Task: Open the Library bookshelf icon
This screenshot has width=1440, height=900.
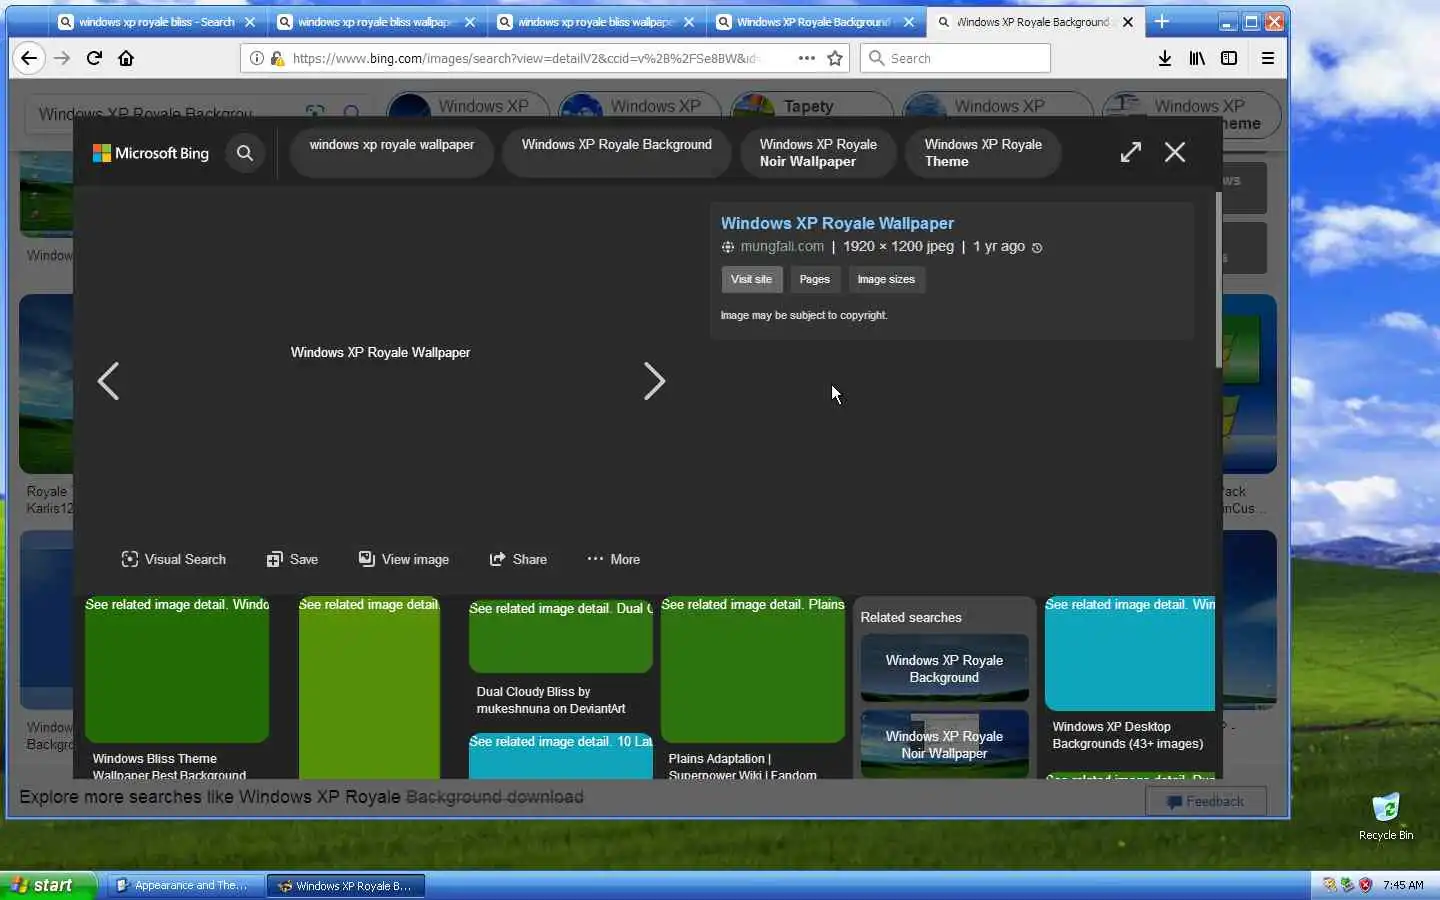Action: point(1197,58)
